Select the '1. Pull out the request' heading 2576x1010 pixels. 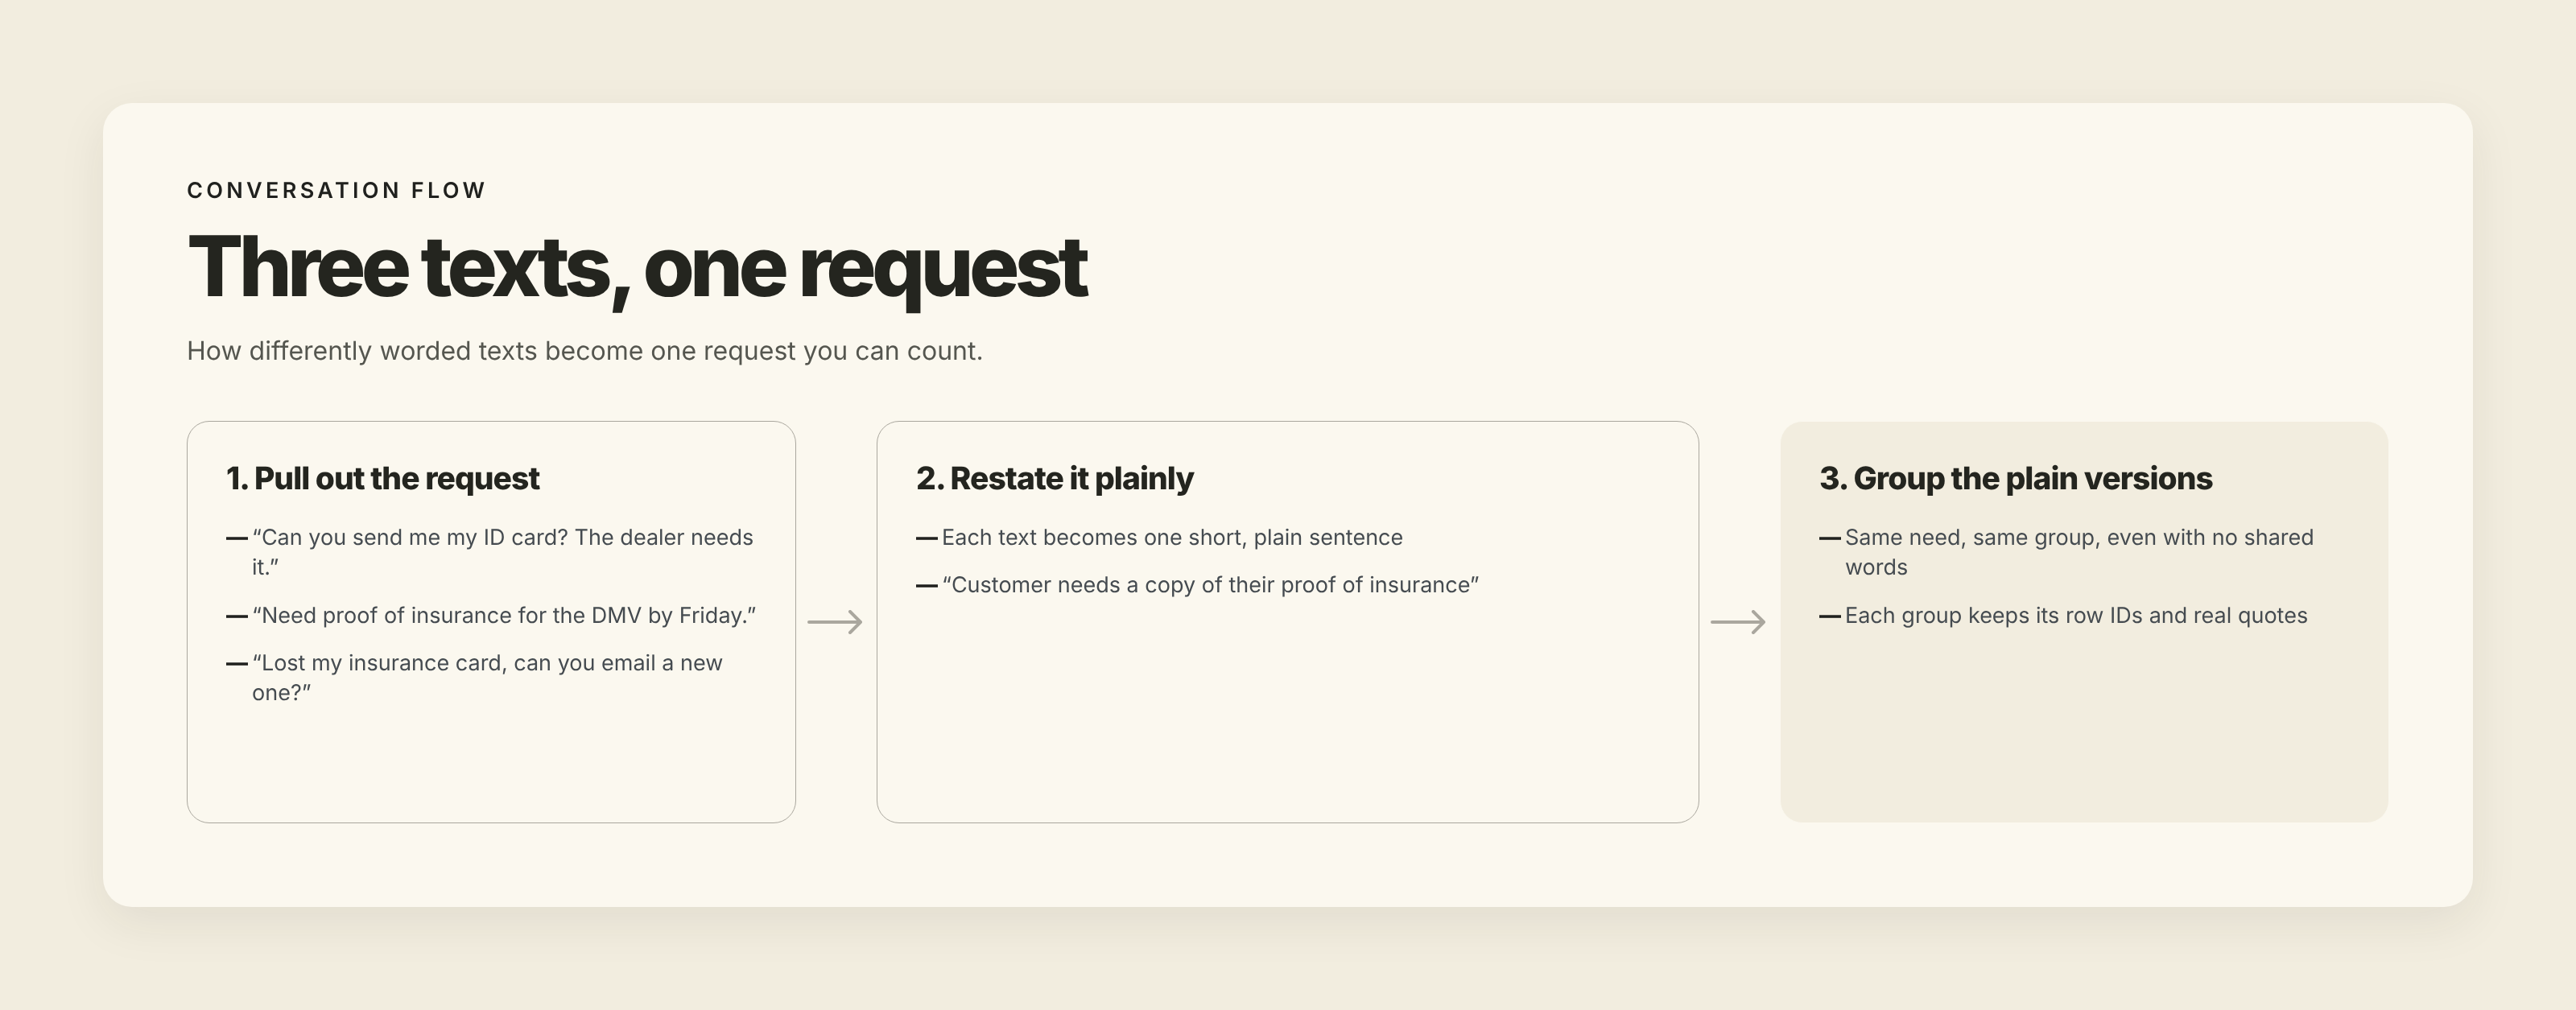[x=383, y=478]
